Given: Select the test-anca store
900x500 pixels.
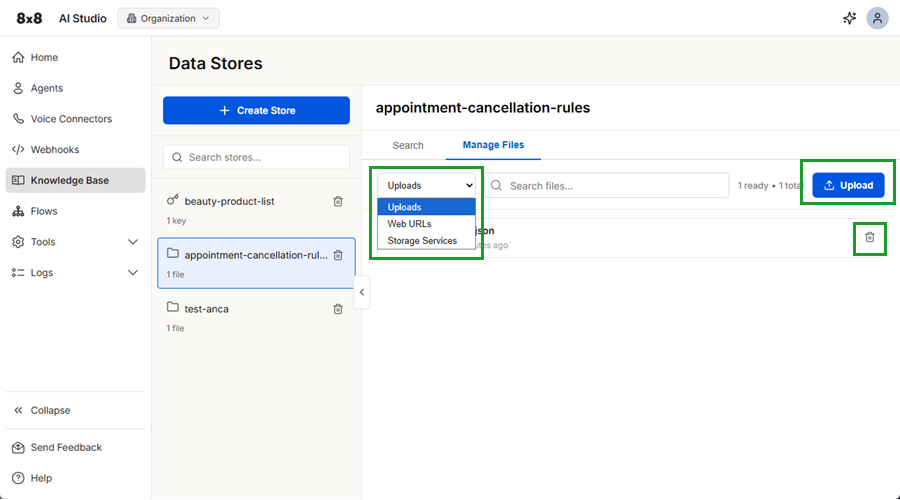Looking at the screenshot, I should click(x=256, y=317).
